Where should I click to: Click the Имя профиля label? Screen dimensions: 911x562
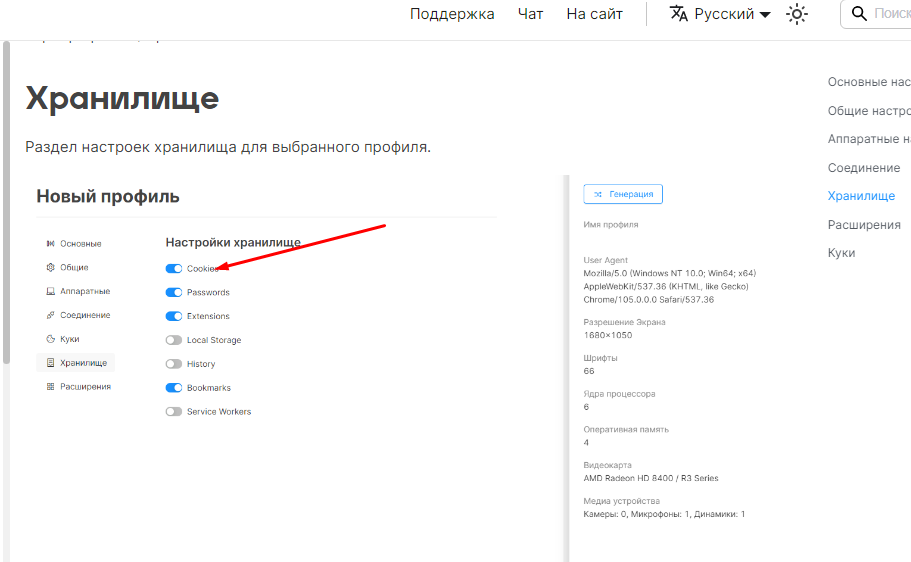611,224
